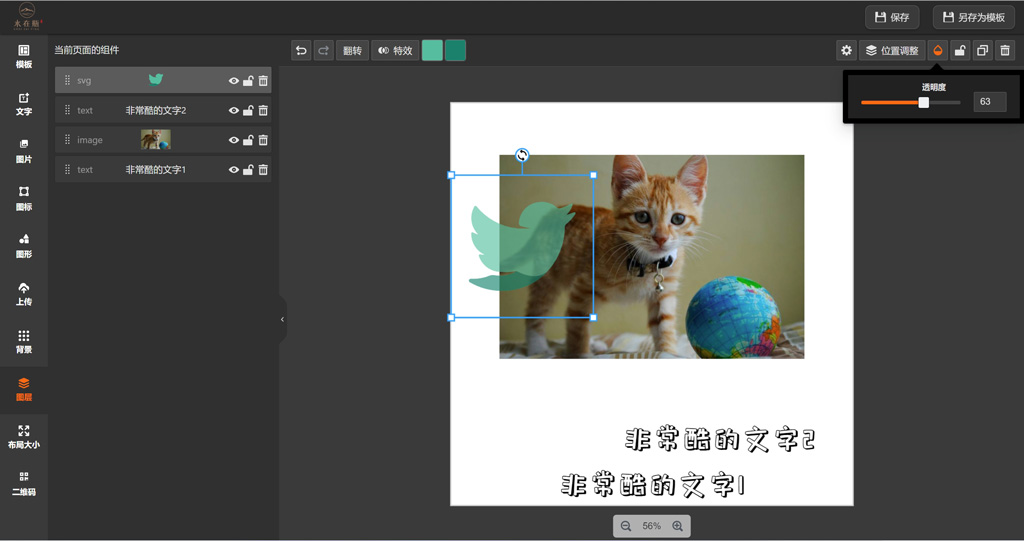Select the 非常酷的文字1 layer row
Image resolution: width=1024 pixels, height=541 pixels.
pyautogui.click(x=163, y=169)
